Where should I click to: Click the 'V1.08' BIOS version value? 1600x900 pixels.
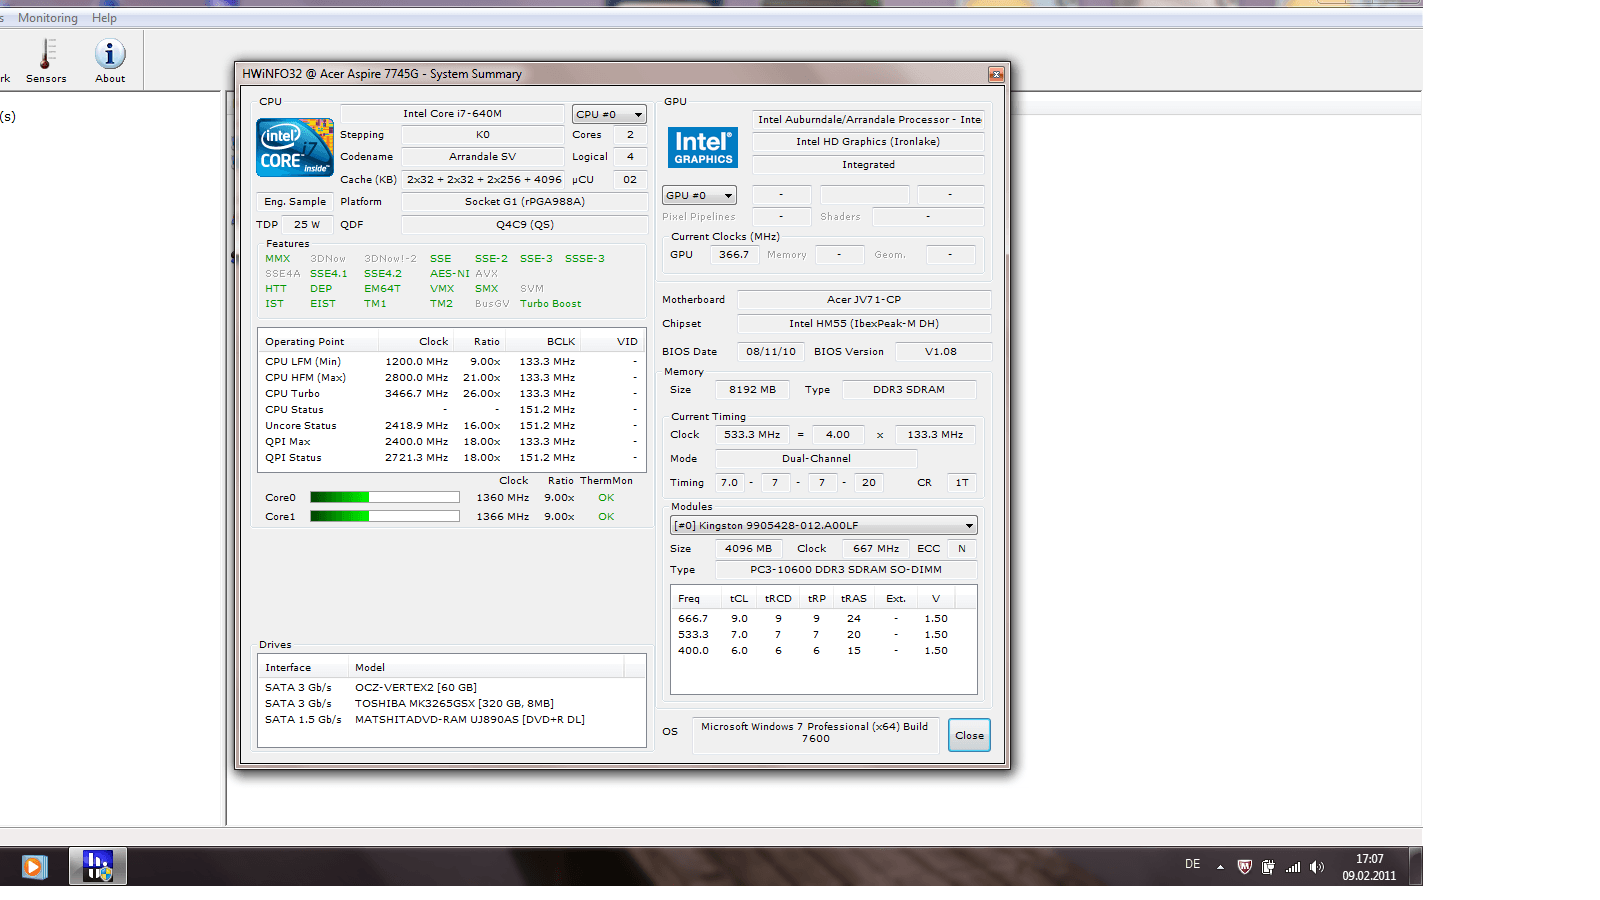(941, 352)
